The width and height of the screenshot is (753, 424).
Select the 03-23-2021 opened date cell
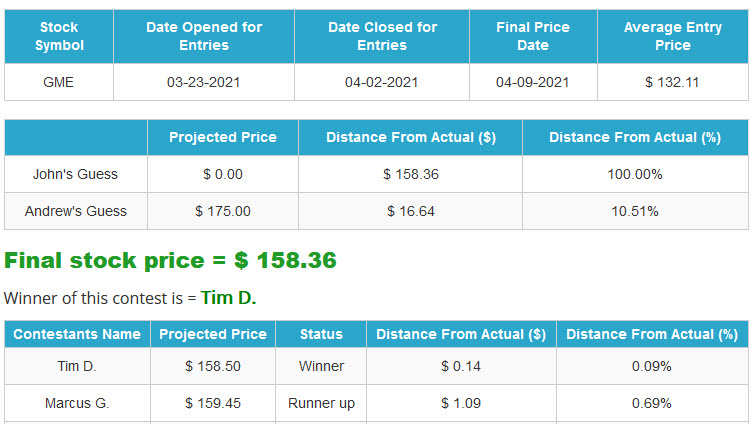(x=204, y=82)
